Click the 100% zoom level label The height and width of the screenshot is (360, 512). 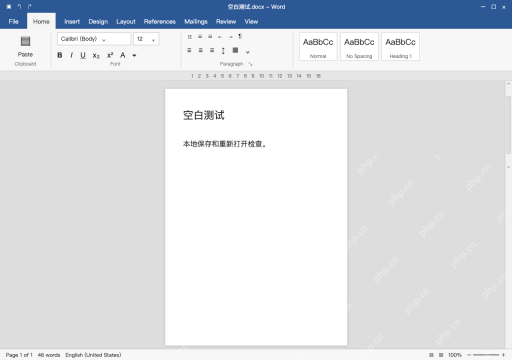click(455, 355)
